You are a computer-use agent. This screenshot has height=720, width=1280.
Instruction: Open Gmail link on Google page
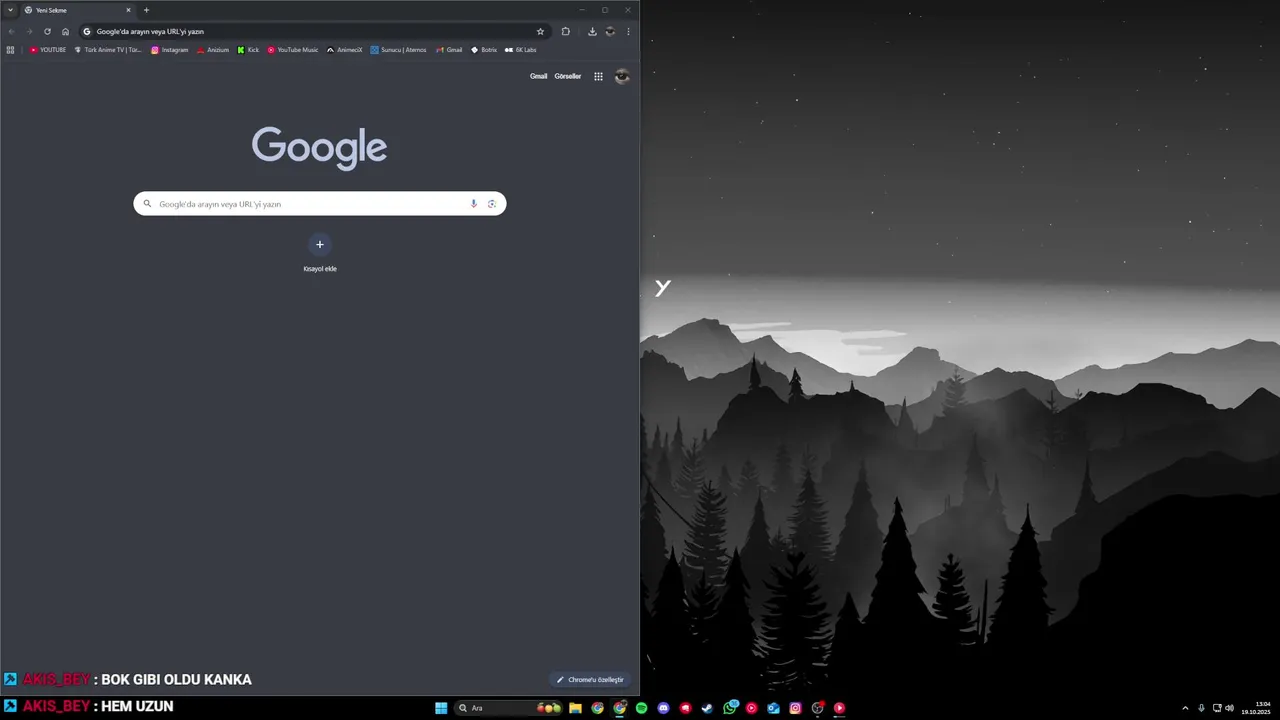point(538,76)
